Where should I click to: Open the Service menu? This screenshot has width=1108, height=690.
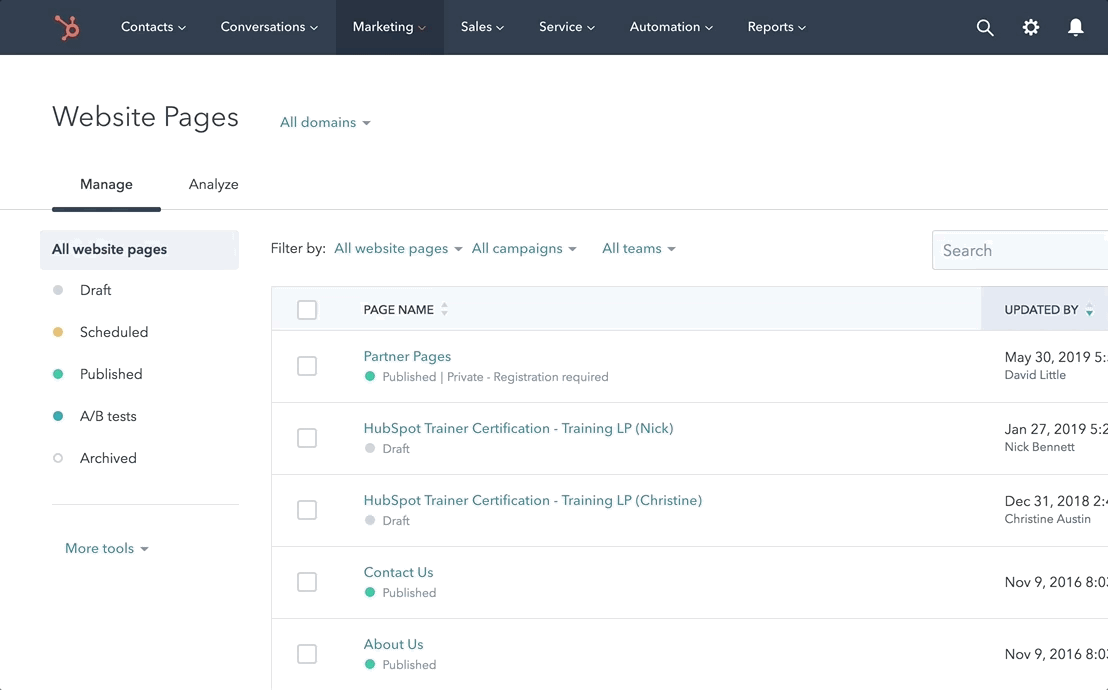pos(567,27)
